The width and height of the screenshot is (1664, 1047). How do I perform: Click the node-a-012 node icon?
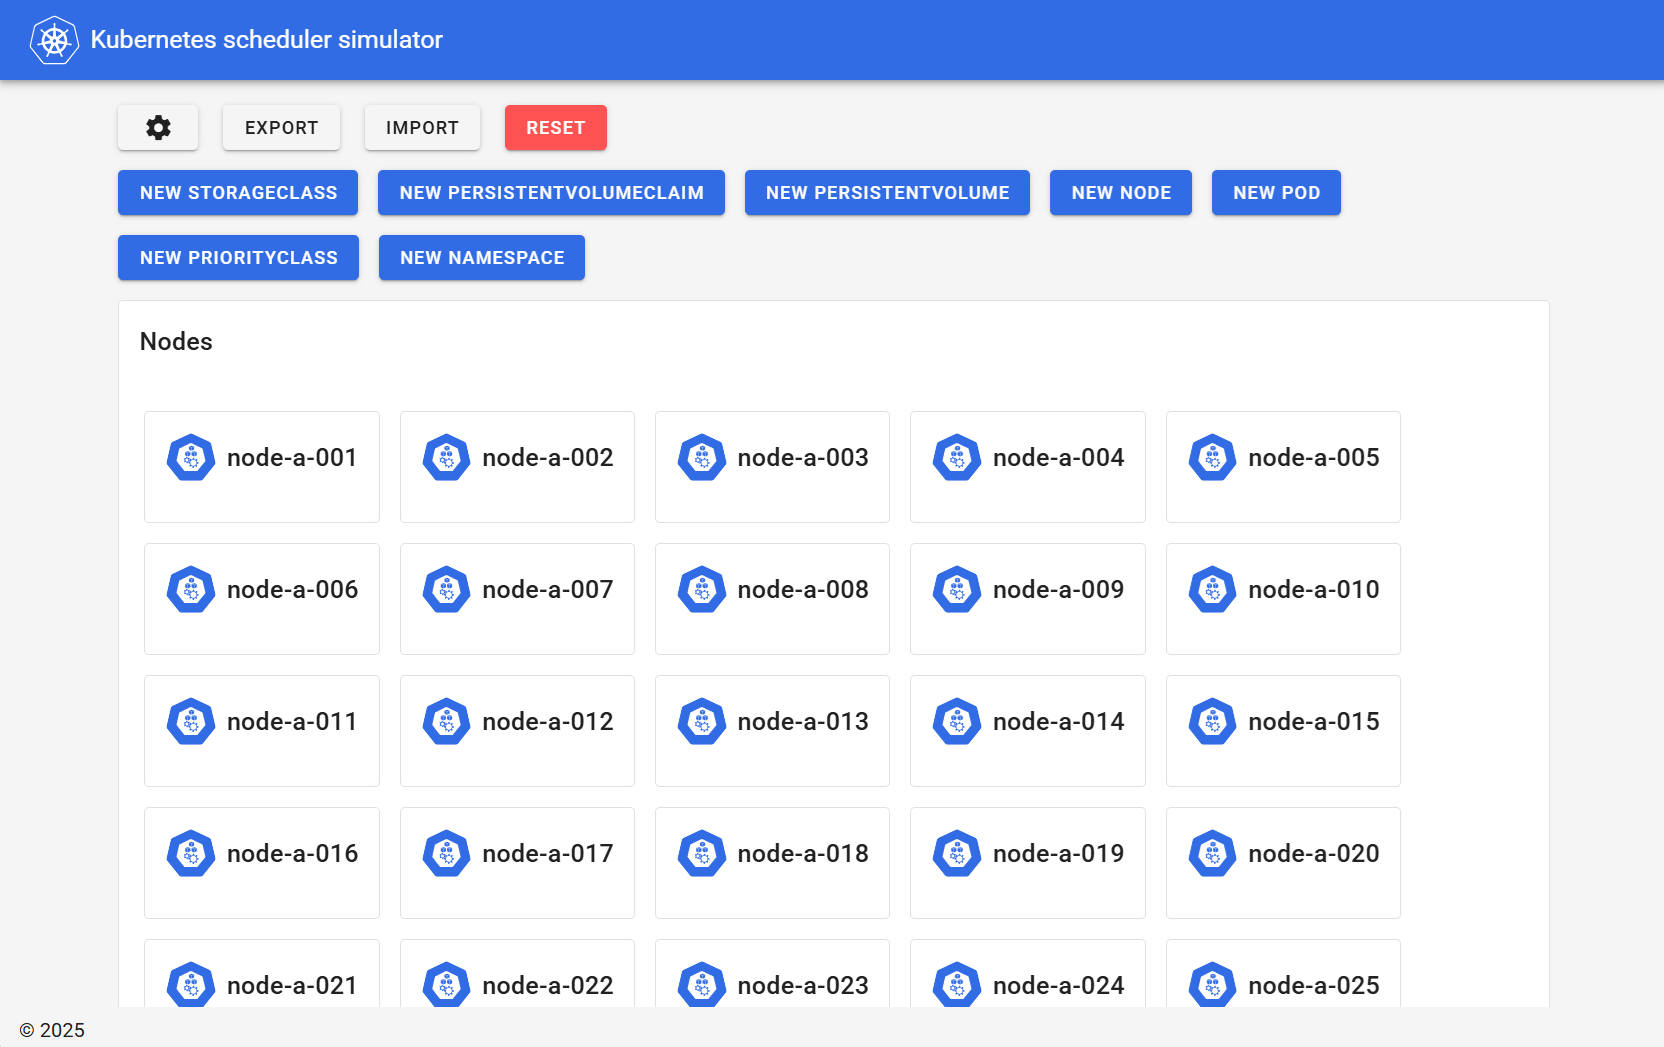click(446, 722)
